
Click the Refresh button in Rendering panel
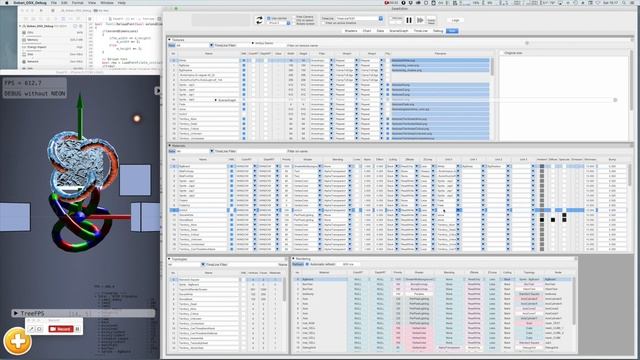[298, 264]
